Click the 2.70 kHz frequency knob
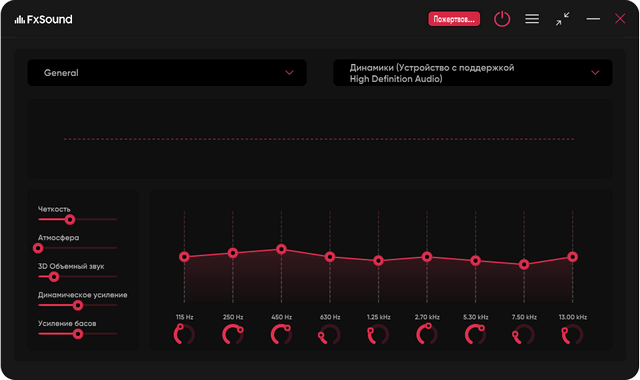Screen dimensions: 640x380 click(427, 334)
